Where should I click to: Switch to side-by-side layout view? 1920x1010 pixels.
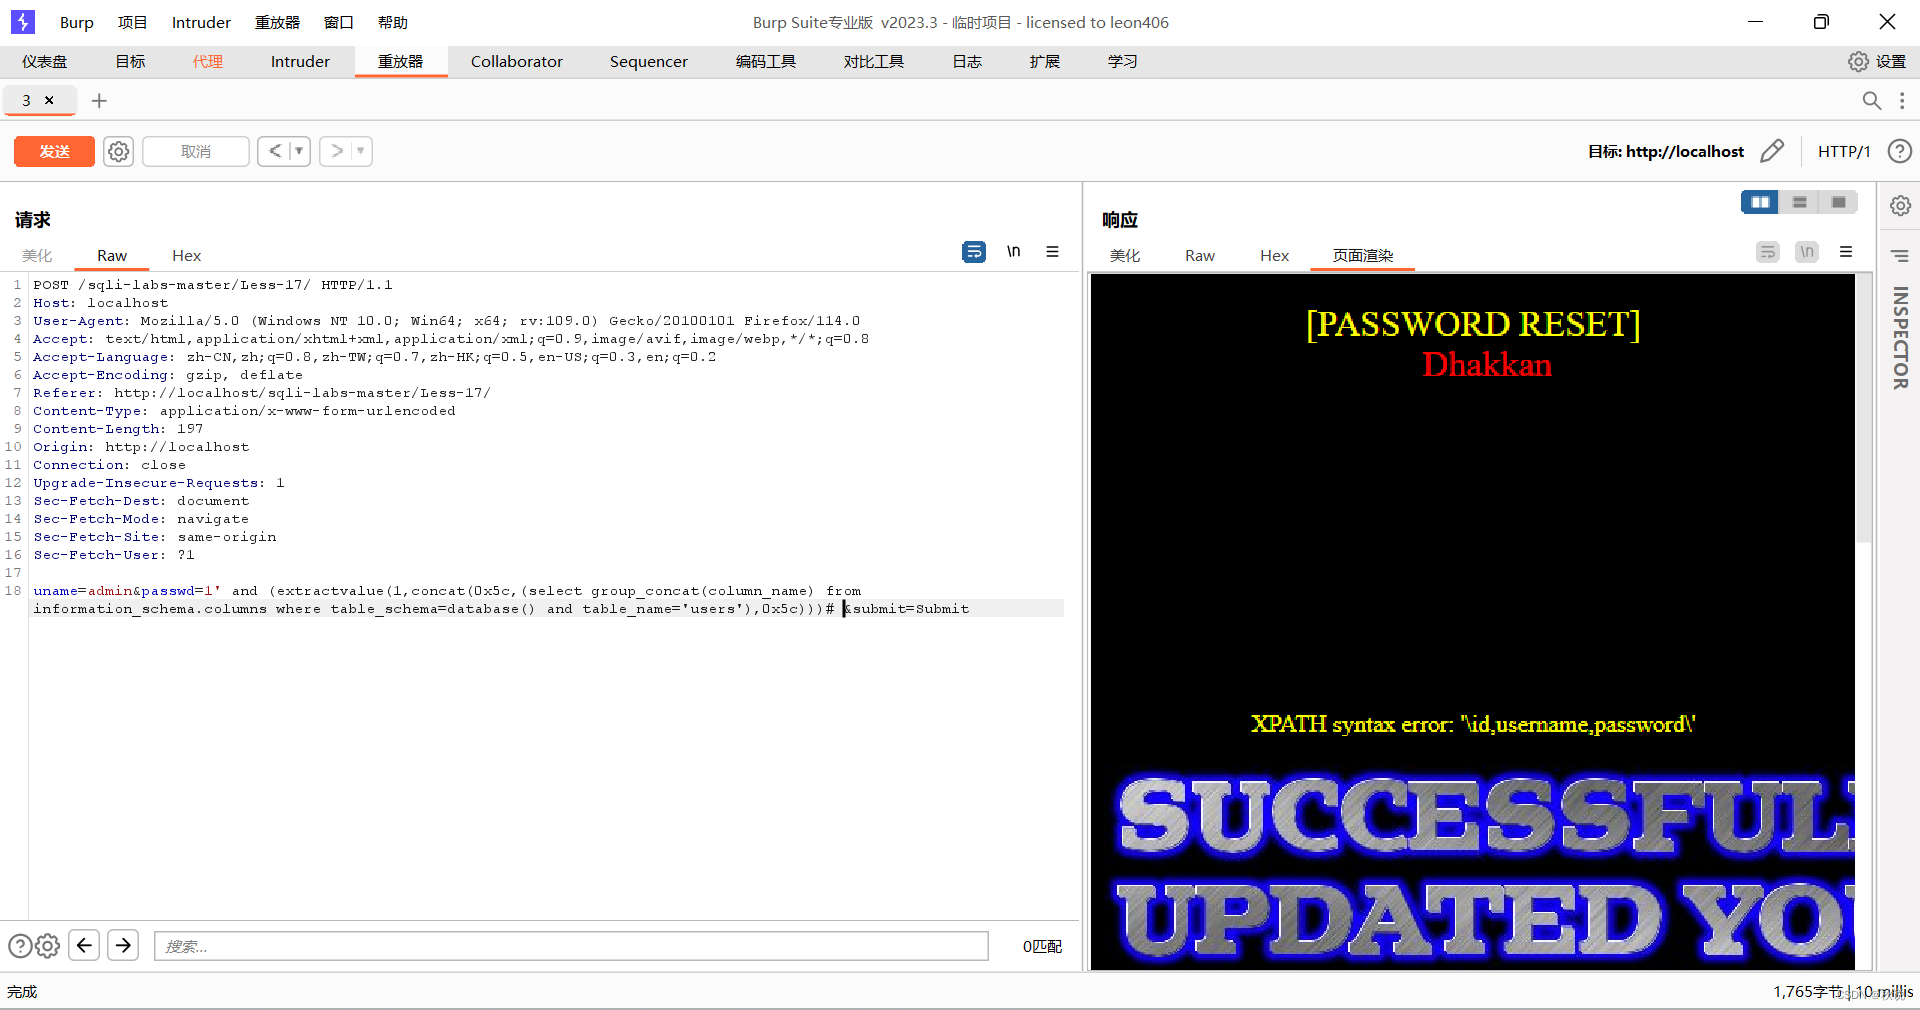coord(1760,202)
